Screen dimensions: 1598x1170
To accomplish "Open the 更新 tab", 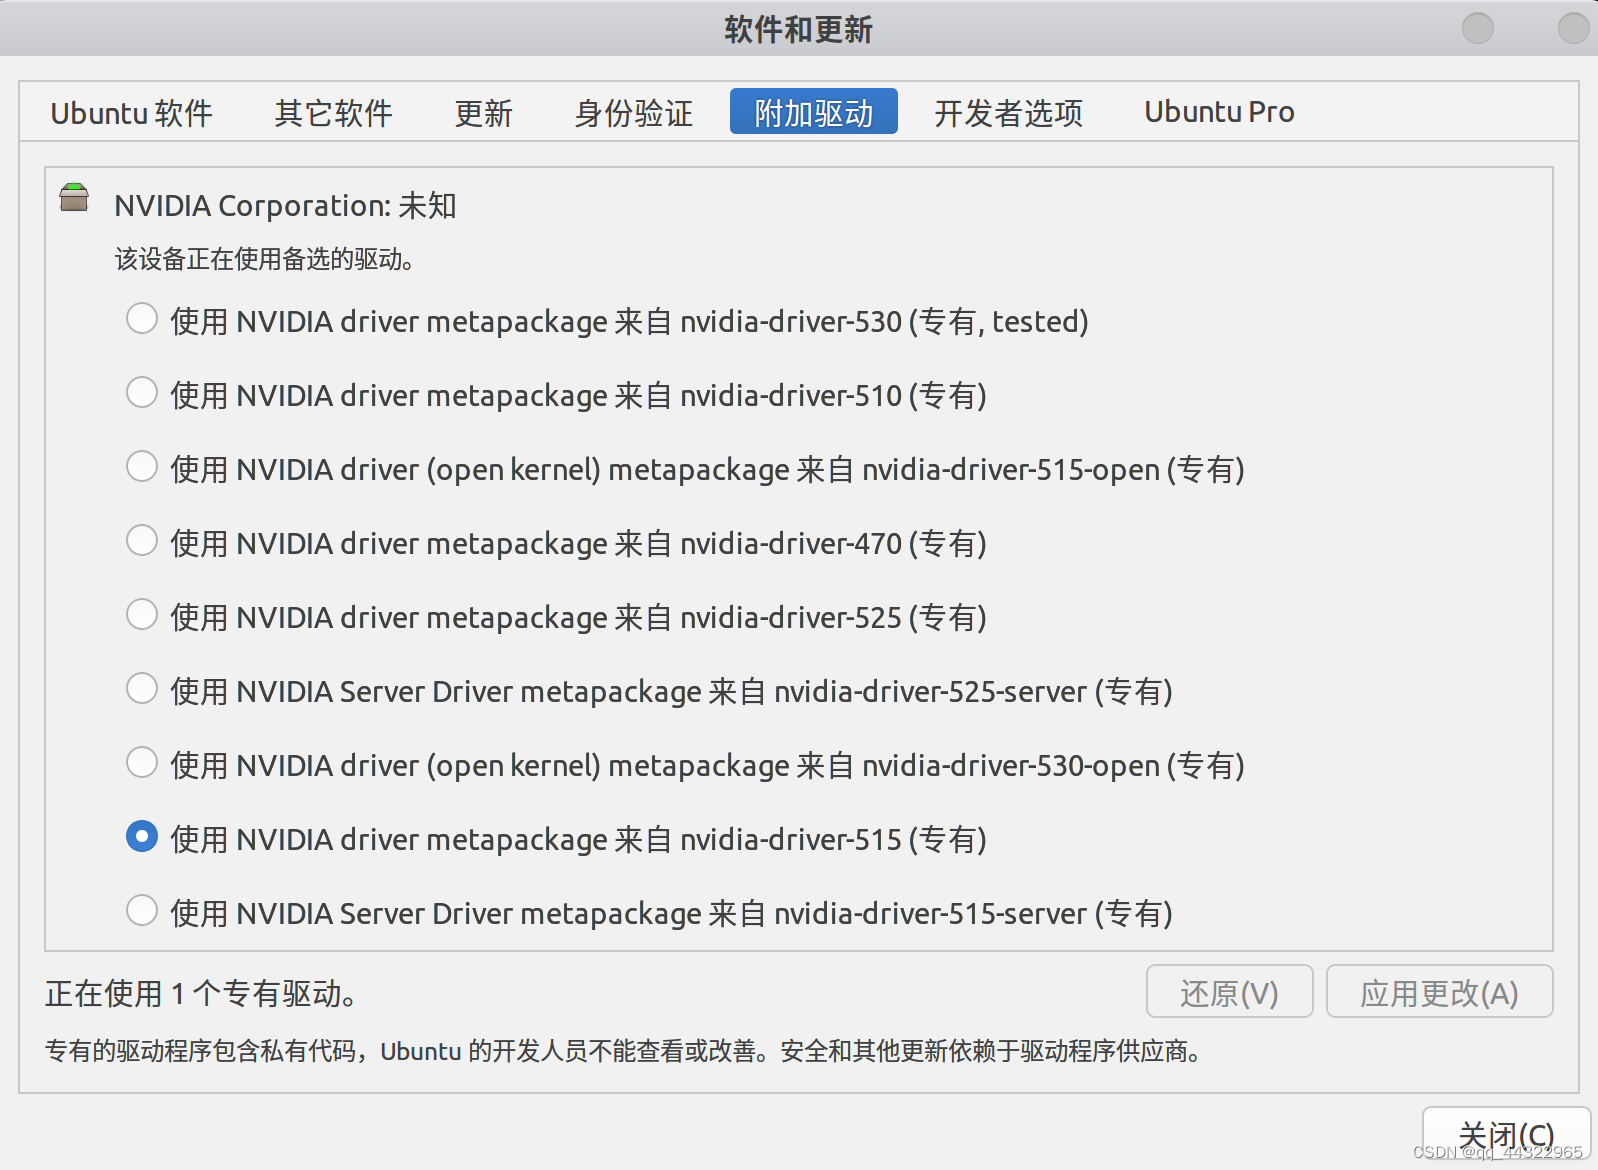I will (484, 112).
